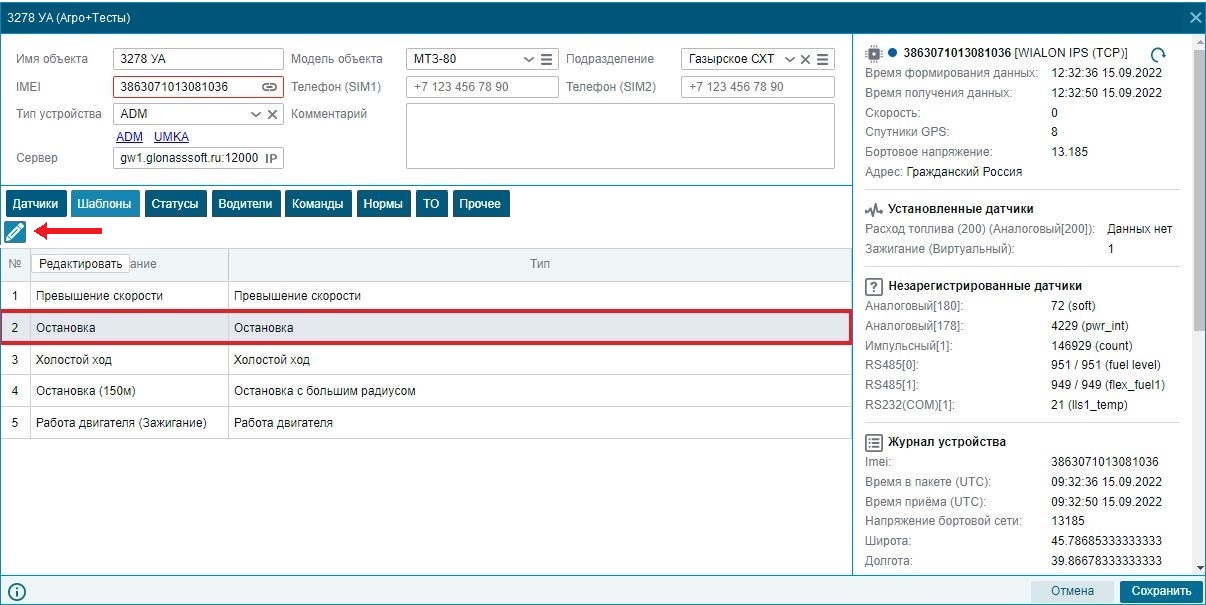This screenshot has height=605, width=1206.
Task: Click the Спутники GPS value 8
Action: (1055, 132)
